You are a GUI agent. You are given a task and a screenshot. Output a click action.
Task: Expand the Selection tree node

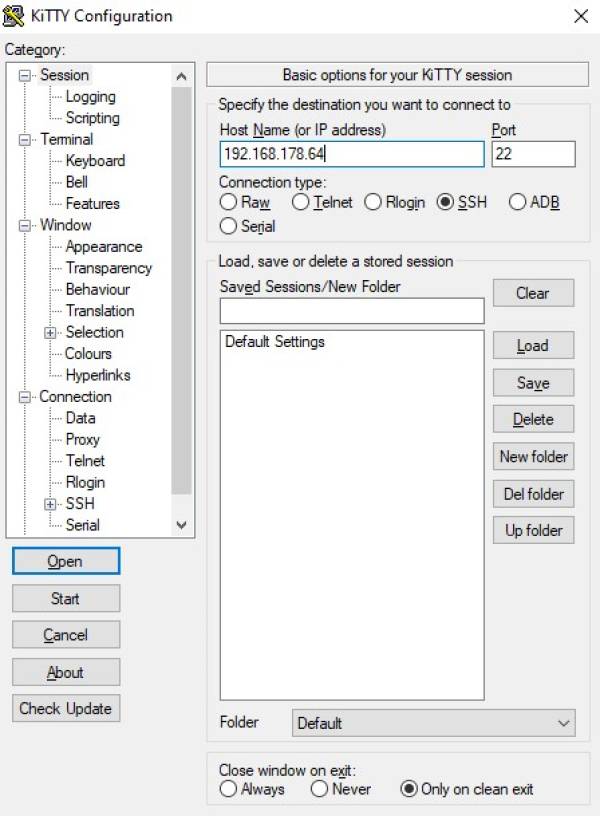(50, 333)
